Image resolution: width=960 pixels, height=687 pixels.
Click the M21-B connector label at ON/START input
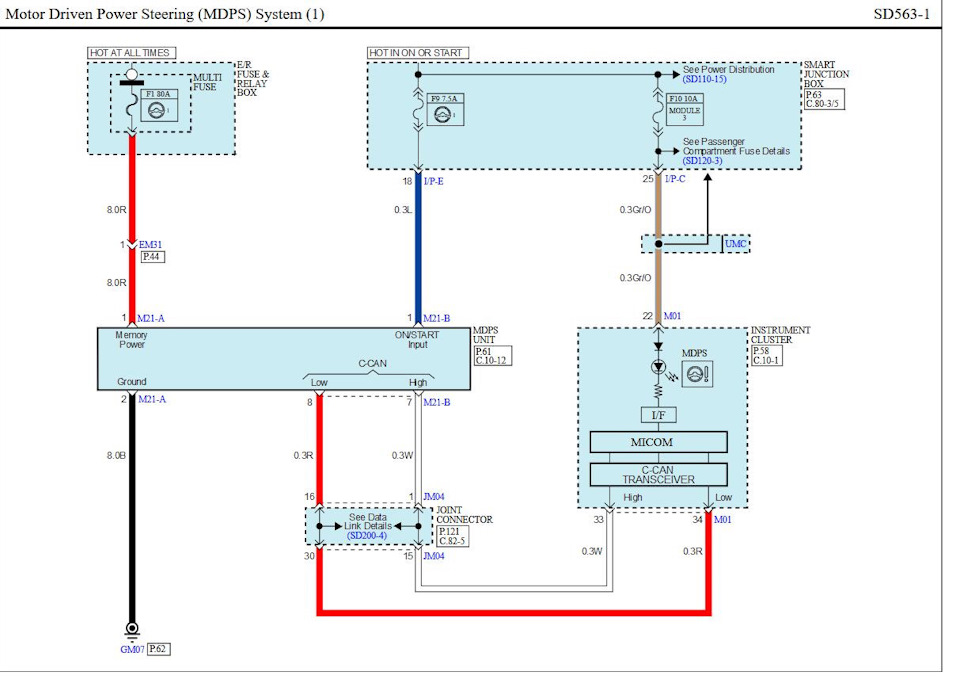[437, 318]
